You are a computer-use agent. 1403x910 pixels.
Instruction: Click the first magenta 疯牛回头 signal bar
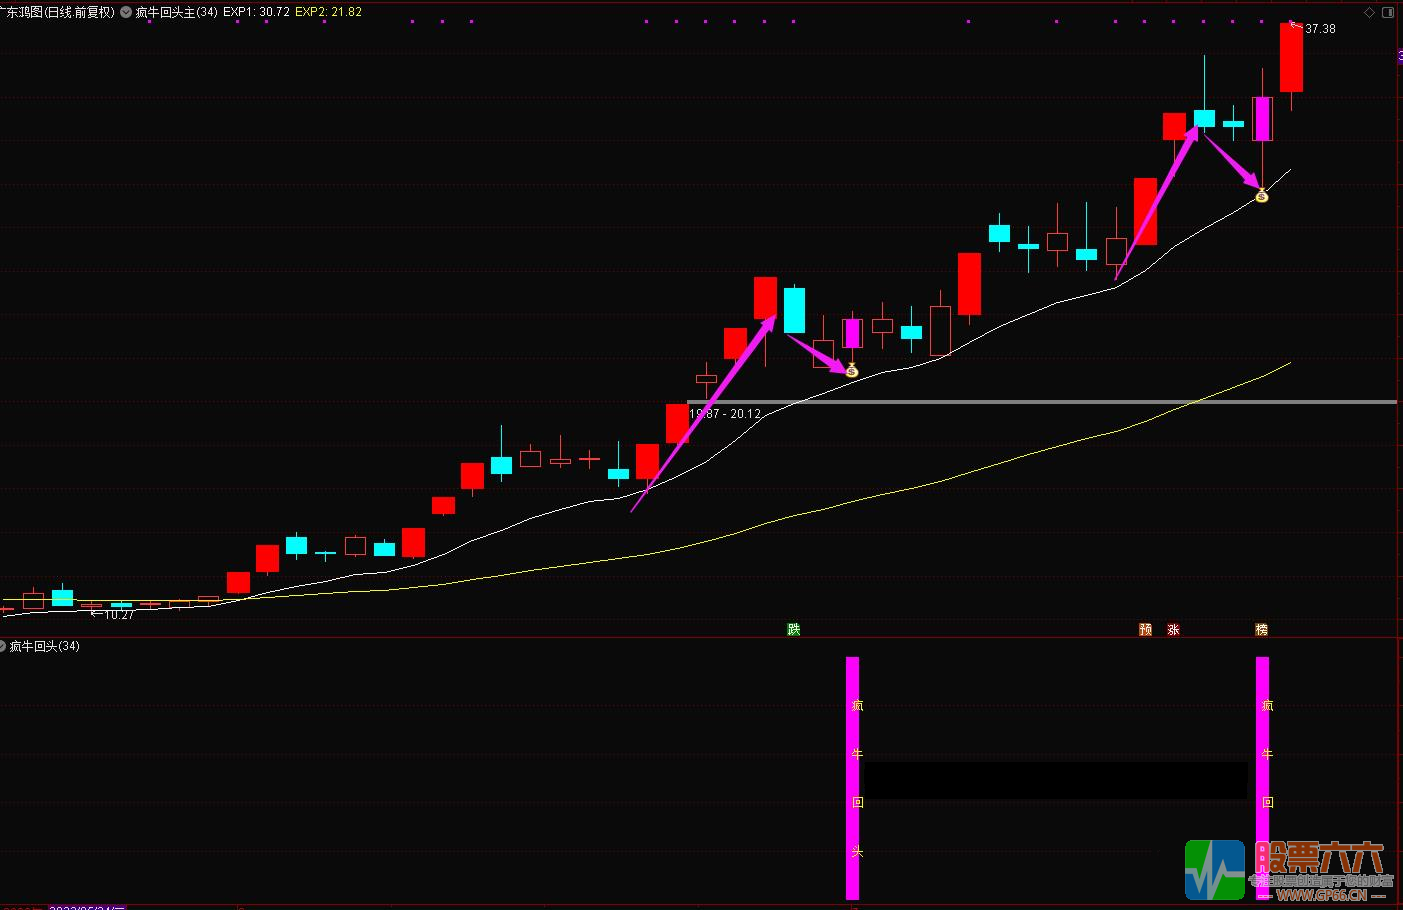pyautogui.click(x=852, y=777)
